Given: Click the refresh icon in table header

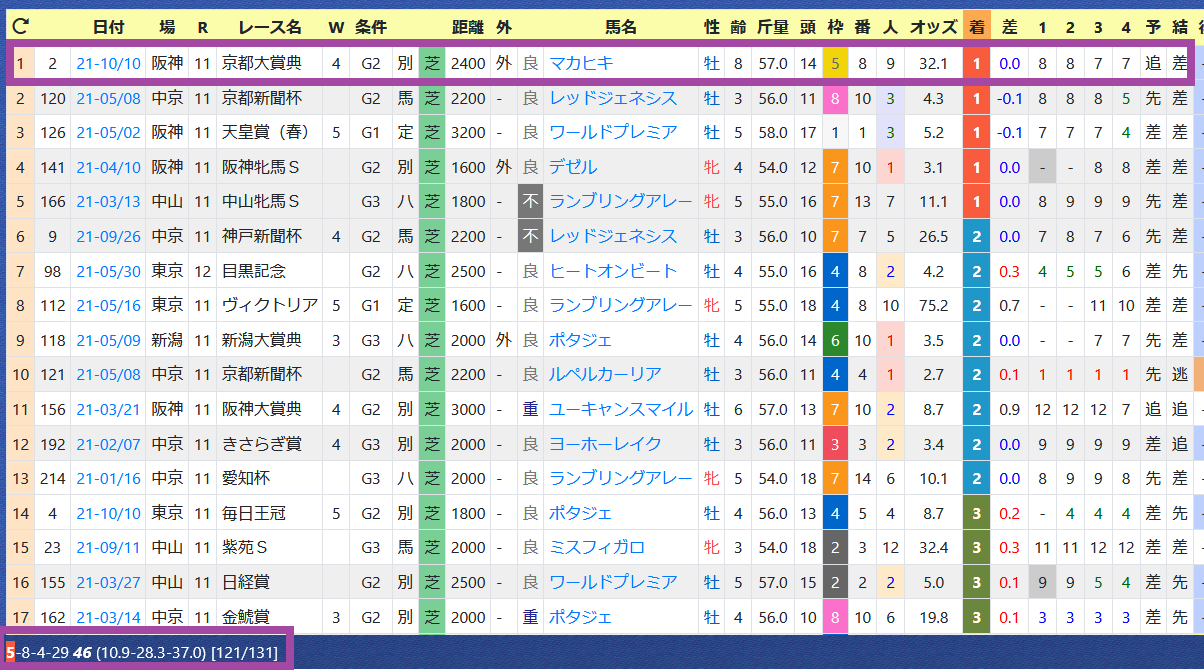Looking at the screenshot, I should pyautogui.click(x=19, y=27).
